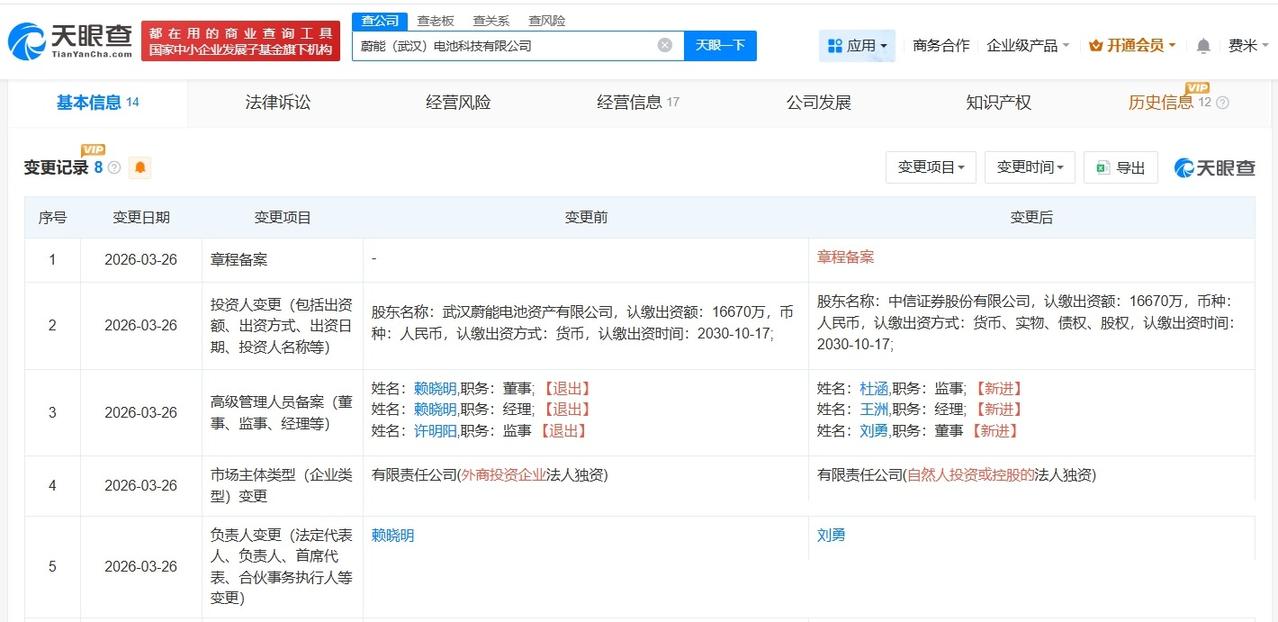Click the orange monitoring bell beside 变更记录

point(139,167)
